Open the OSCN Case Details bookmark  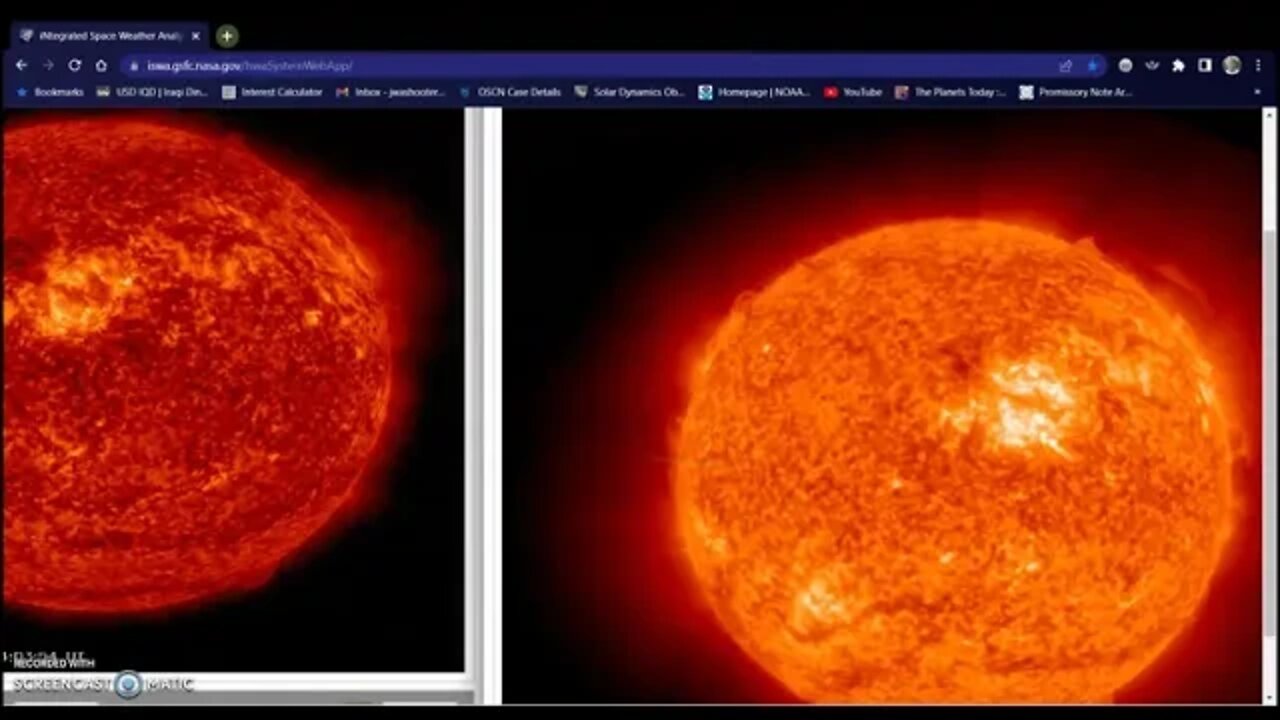pyautogui.click(x=510, y=92)
